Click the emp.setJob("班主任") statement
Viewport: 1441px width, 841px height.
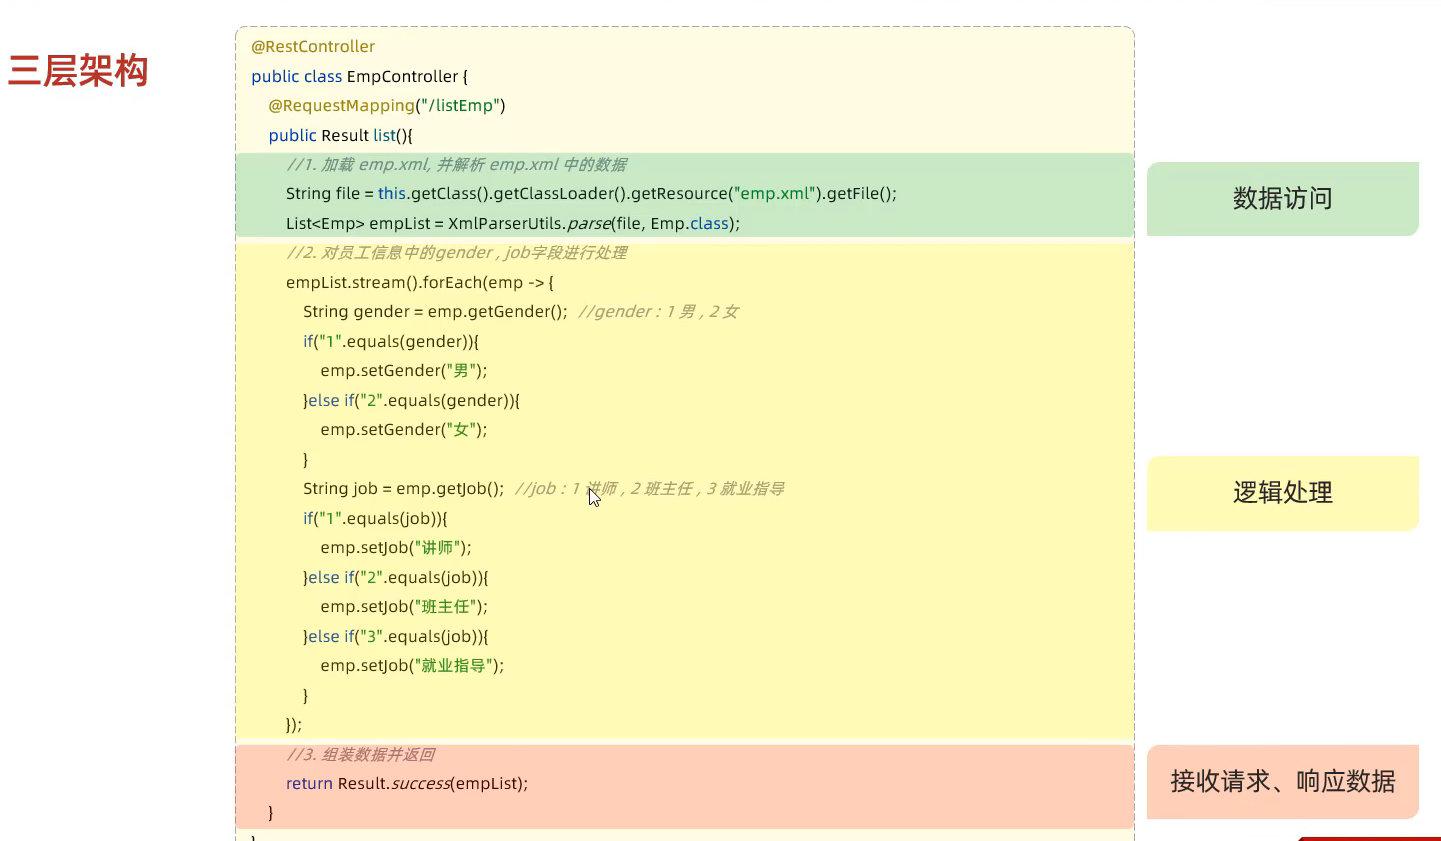pos(404,607)
